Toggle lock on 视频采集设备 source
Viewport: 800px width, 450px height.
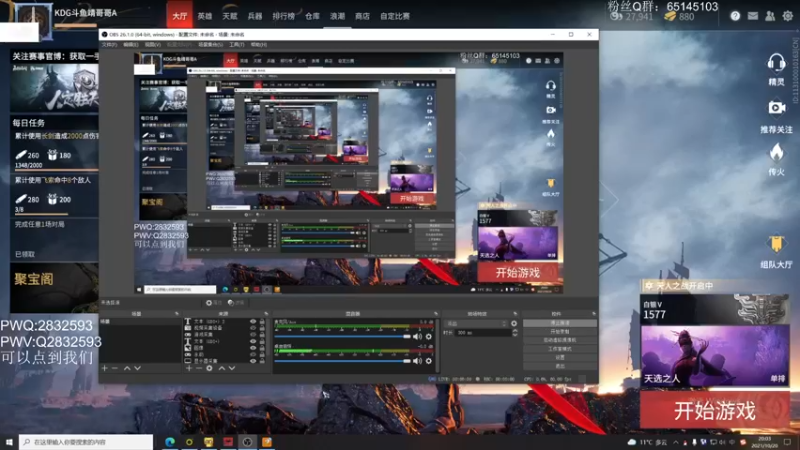click(x=262, y=328)
